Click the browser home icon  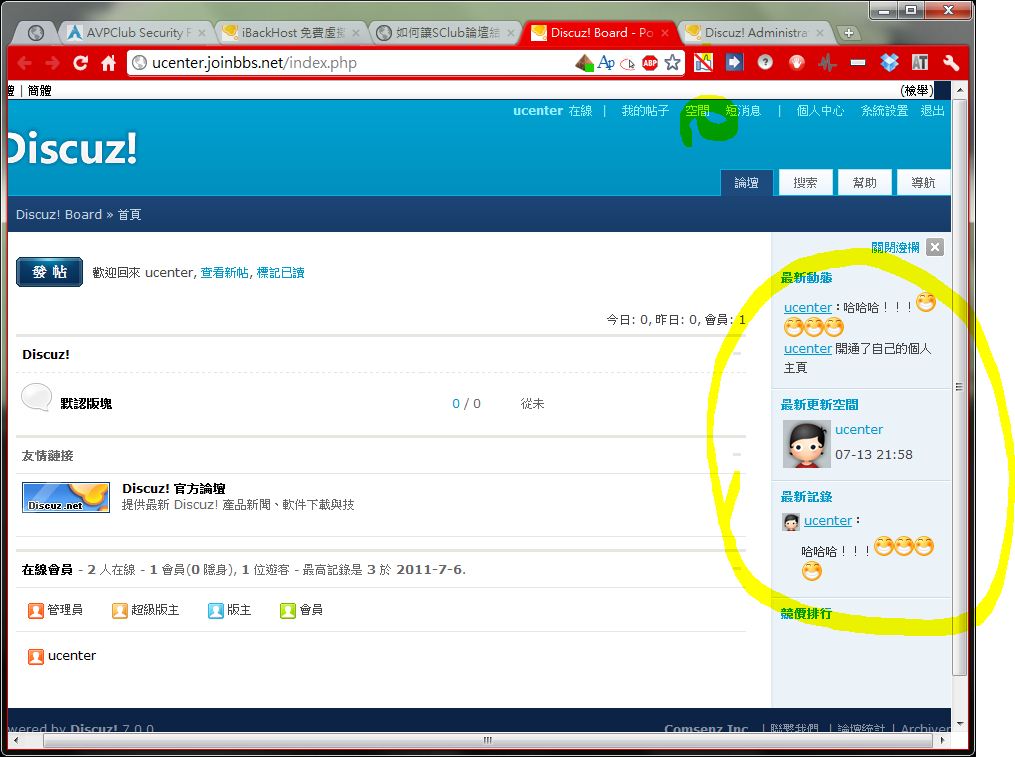coord(109,63)
